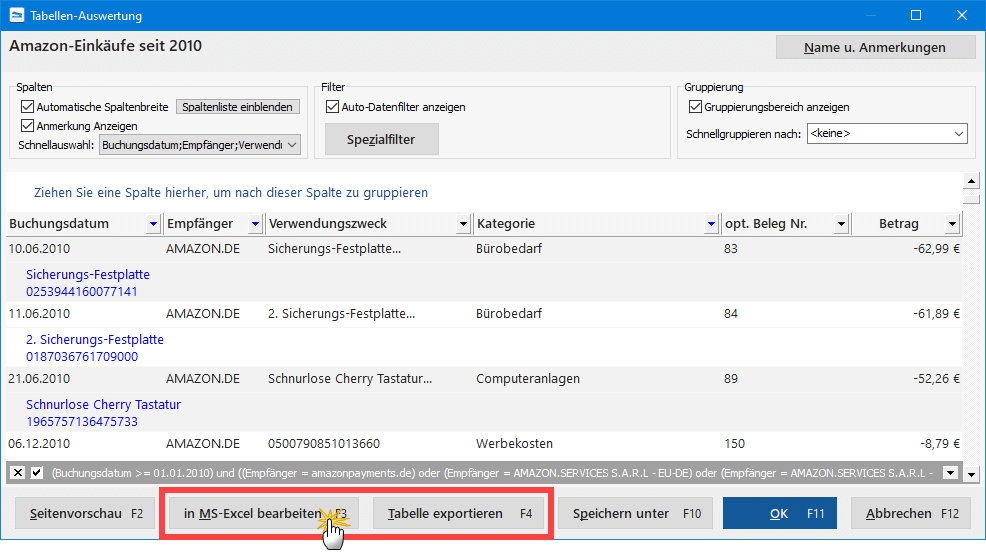This screenshot has height=556, width=986.
Task: Open the Spezialfilter button
Action: click(381, 140)
